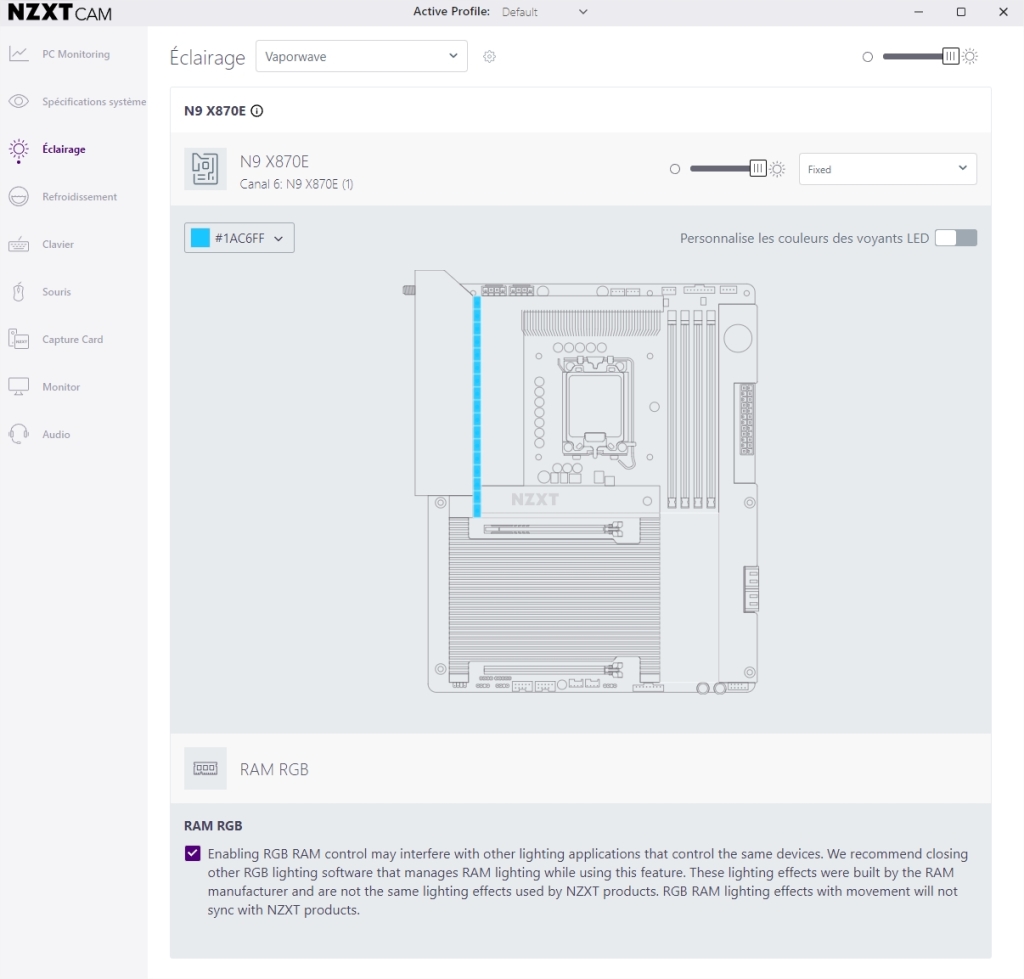Click global minimum brightness circle icon
This screenshot has height=979, width=1024.
867,57
